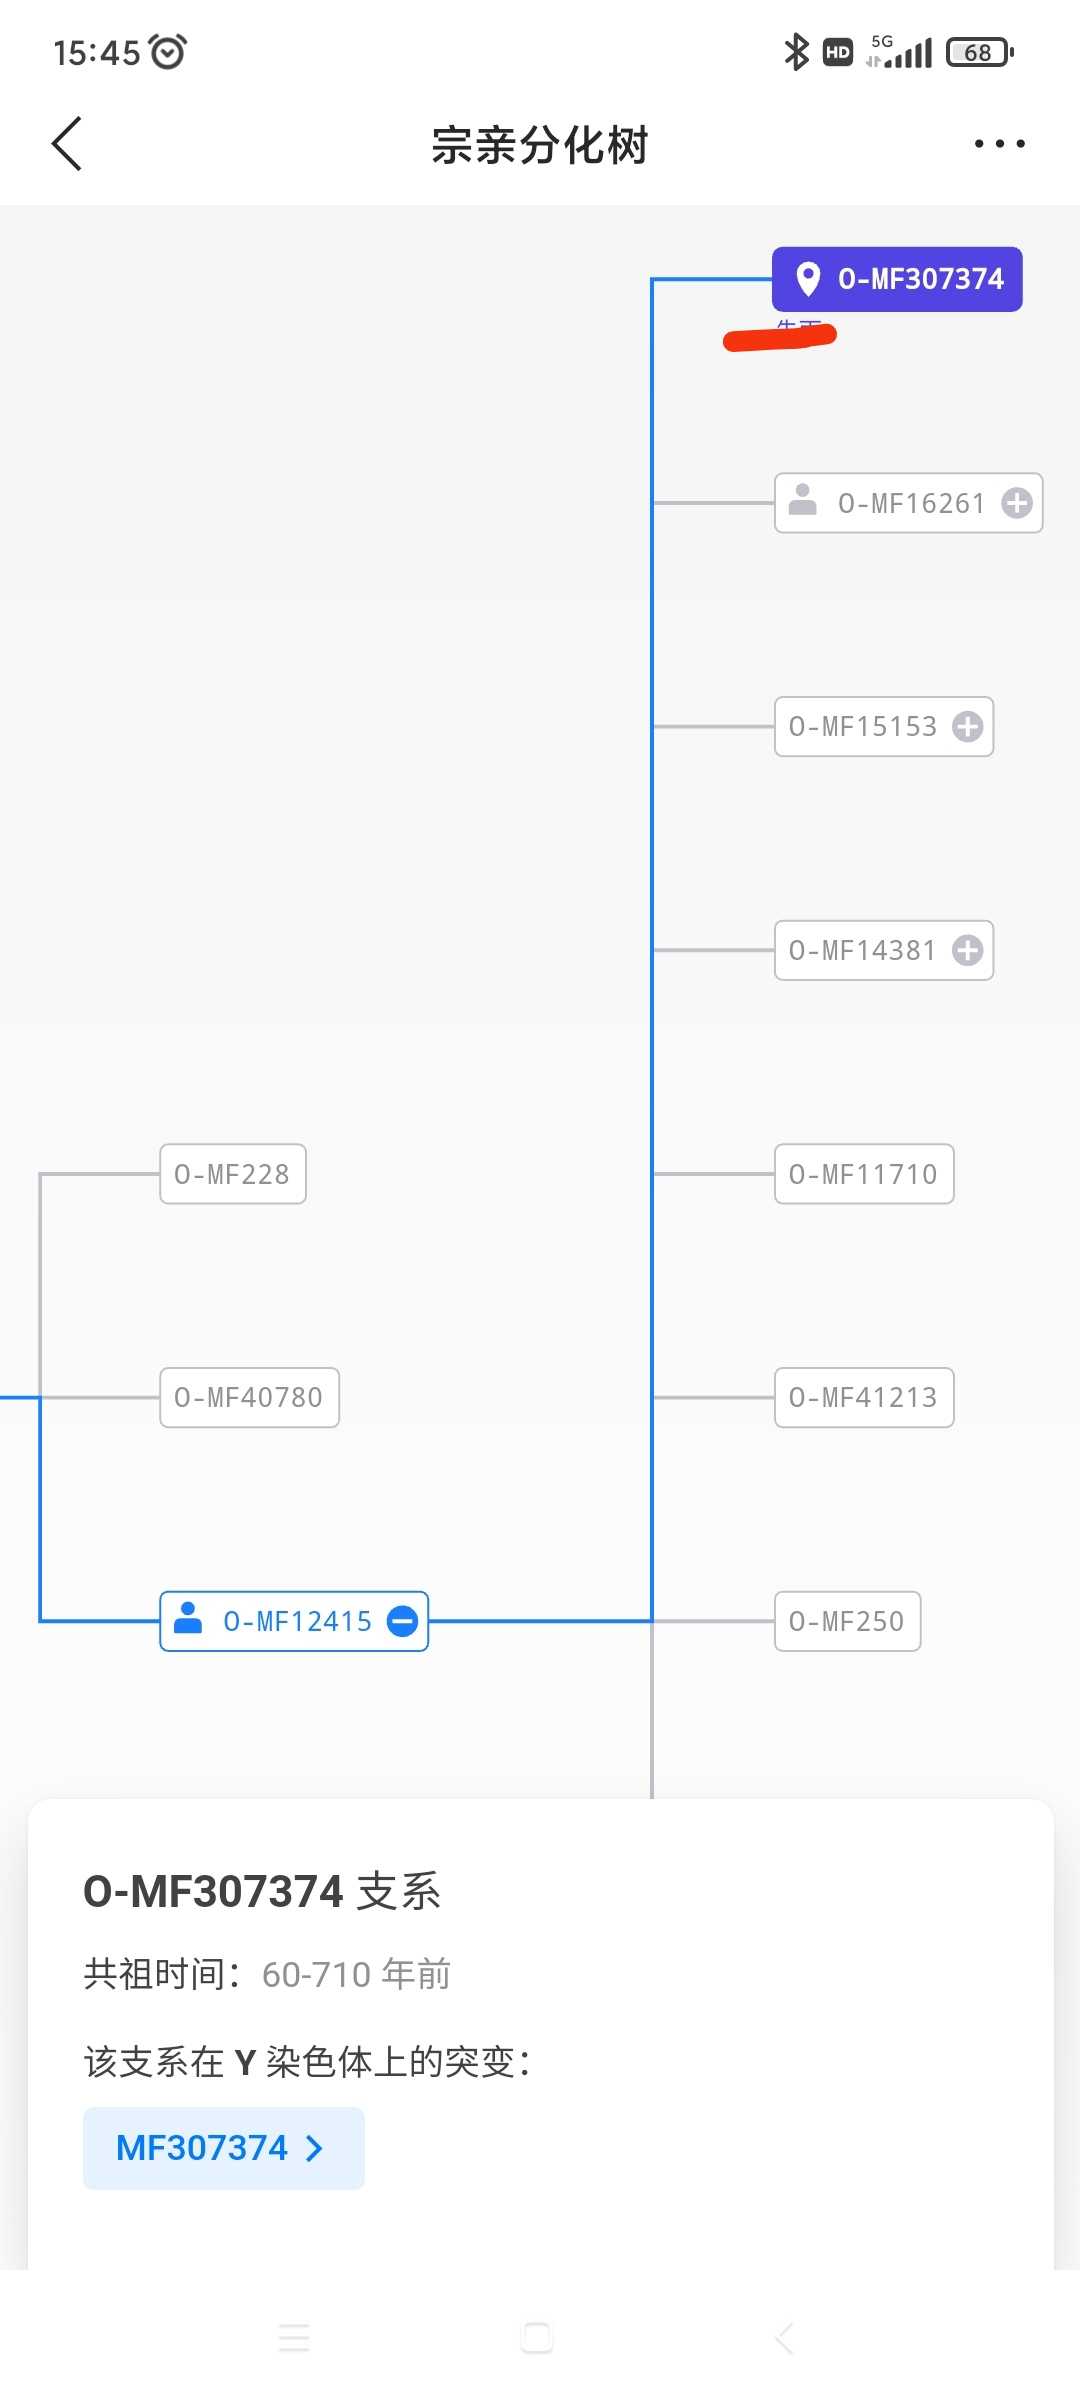Collapse the O-MF12415 branch with minus
This screenshot has width=1080, height=2400.
[402, 1621]
